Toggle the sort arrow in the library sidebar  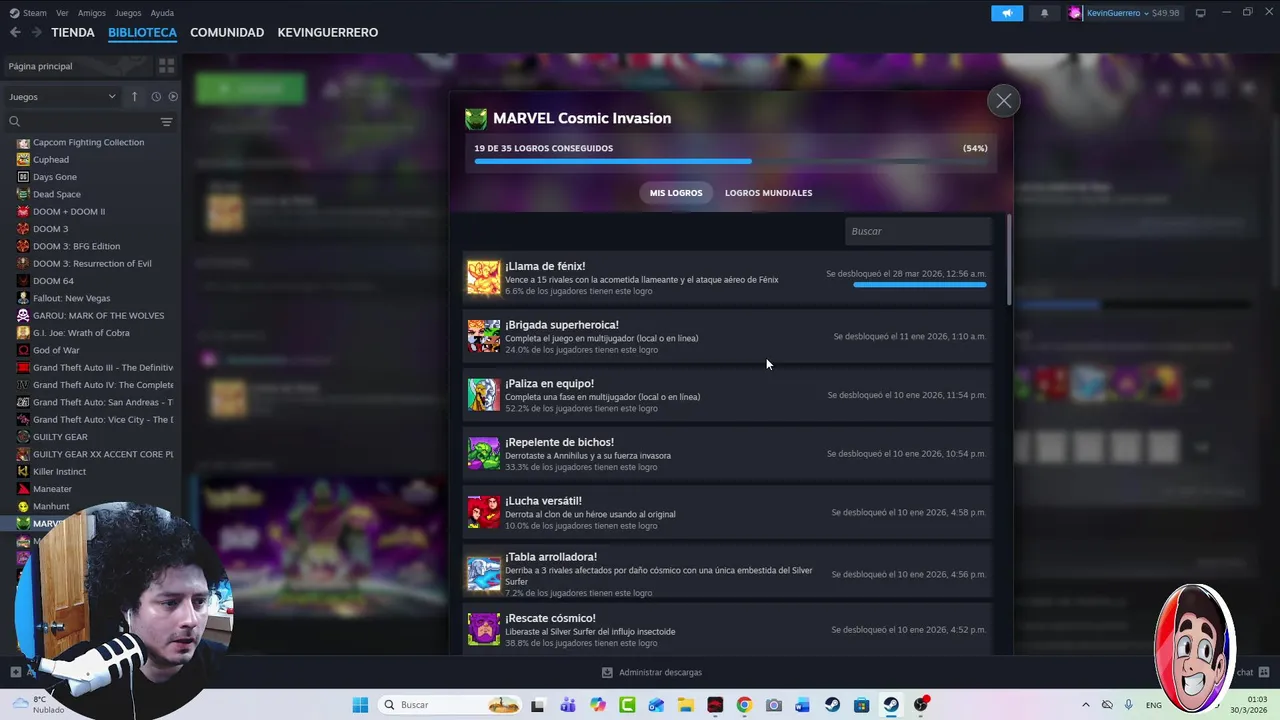click(x=134, y=97)
